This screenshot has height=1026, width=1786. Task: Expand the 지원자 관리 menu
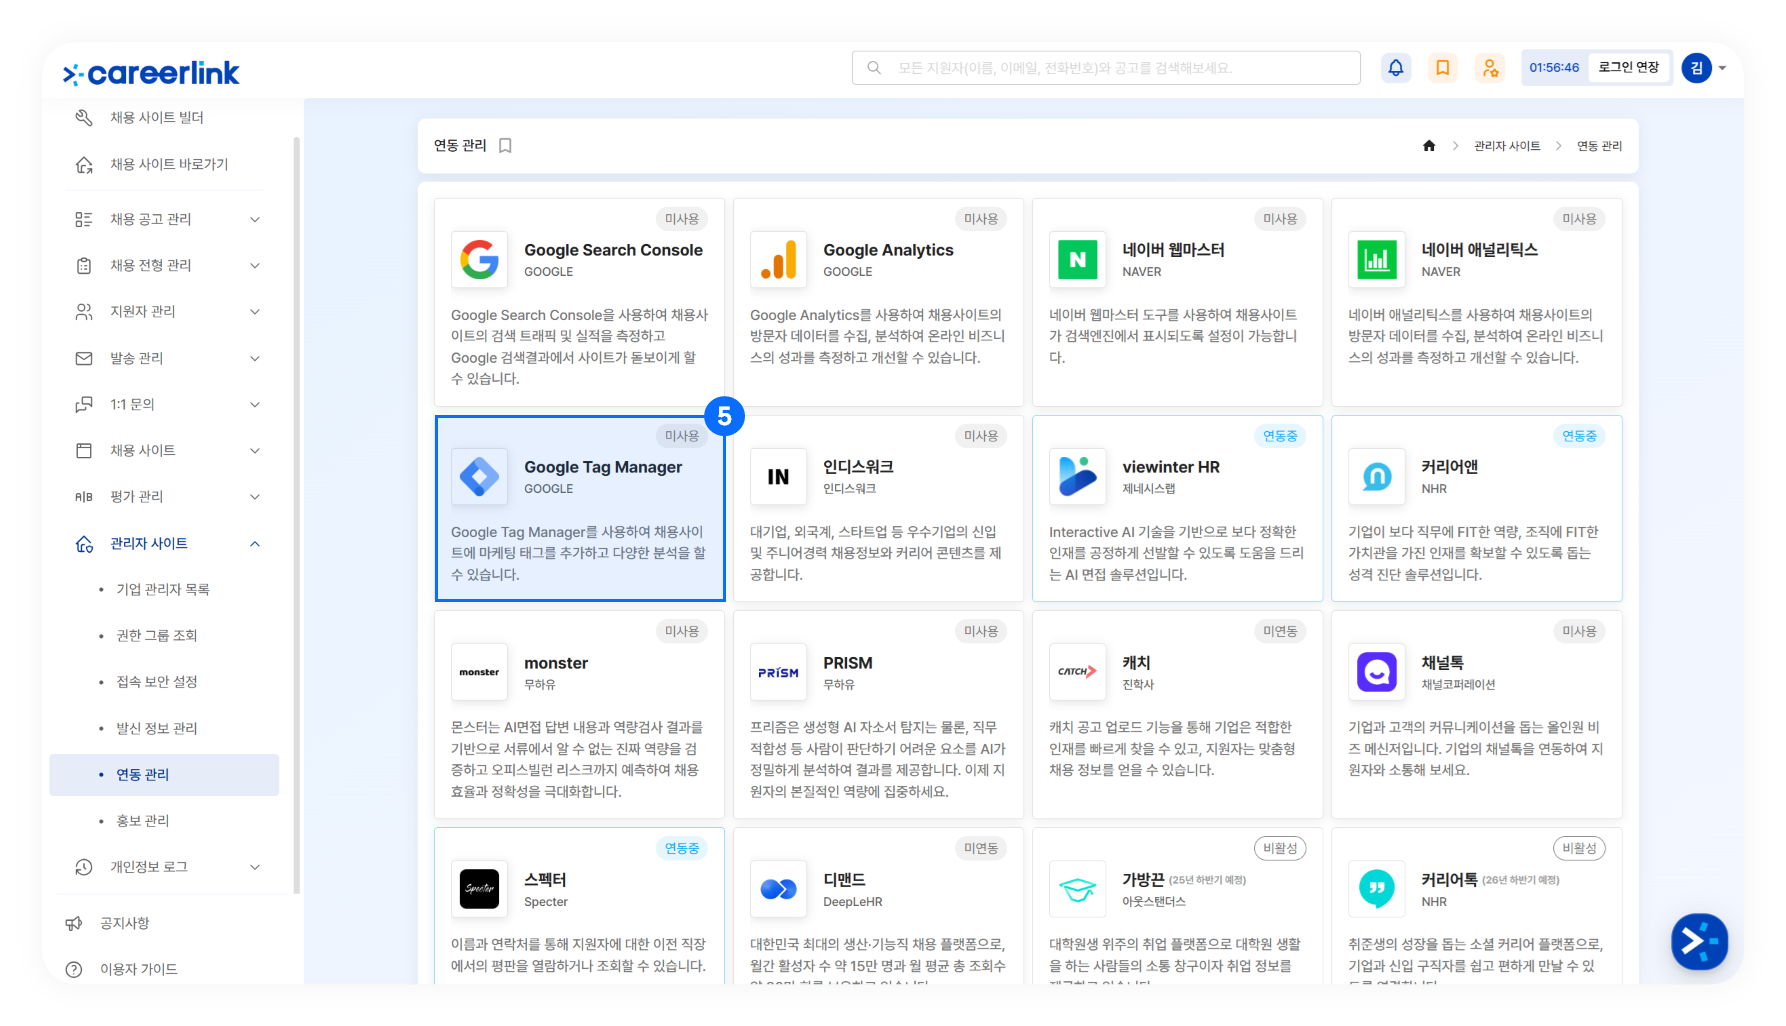168,311
